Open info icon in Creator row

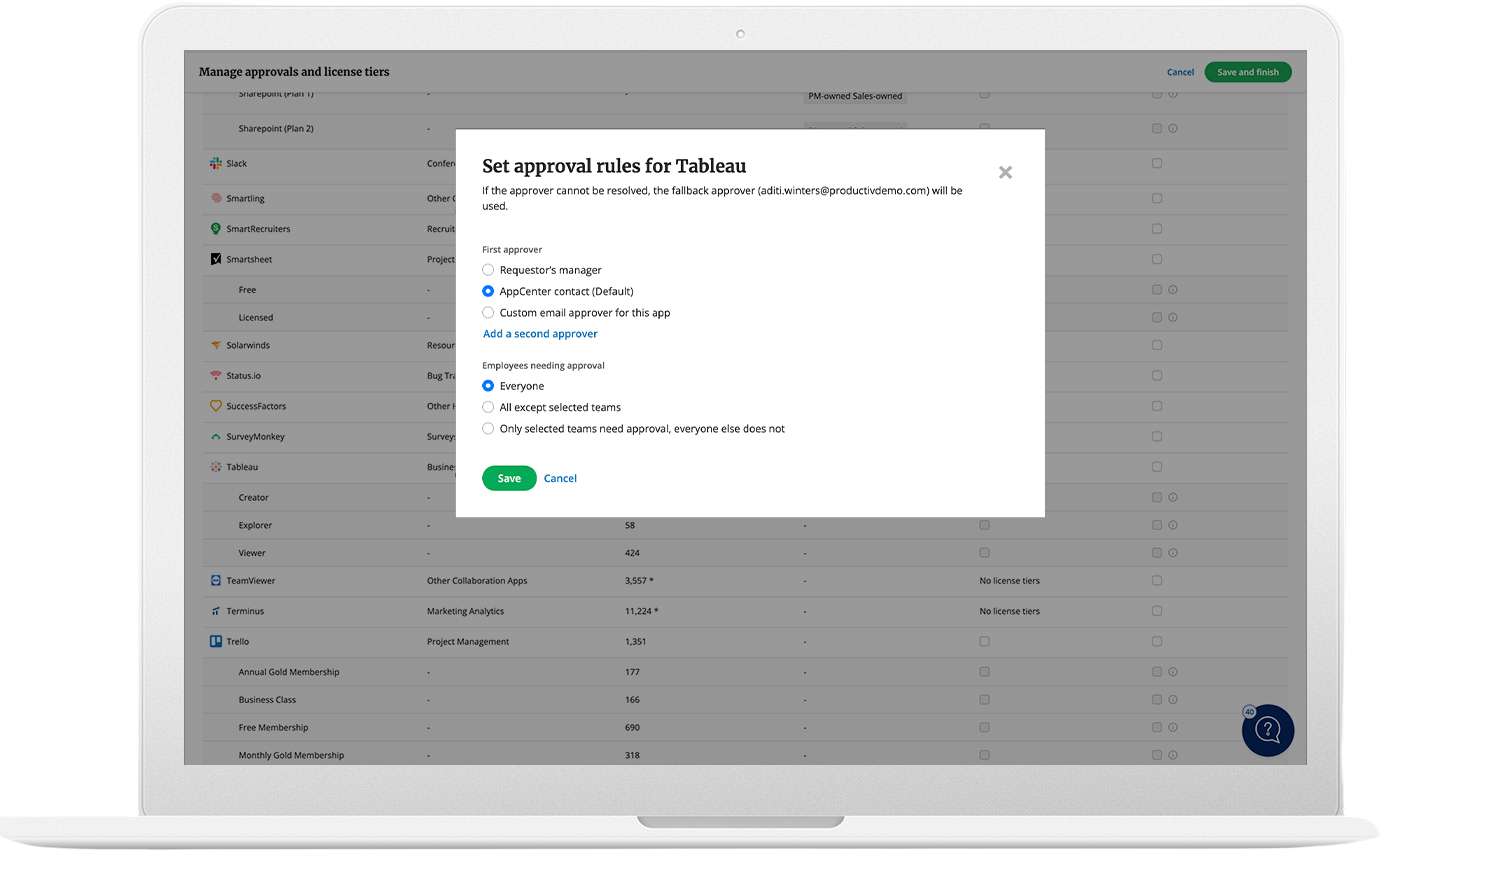click(x=1173, y=497)
